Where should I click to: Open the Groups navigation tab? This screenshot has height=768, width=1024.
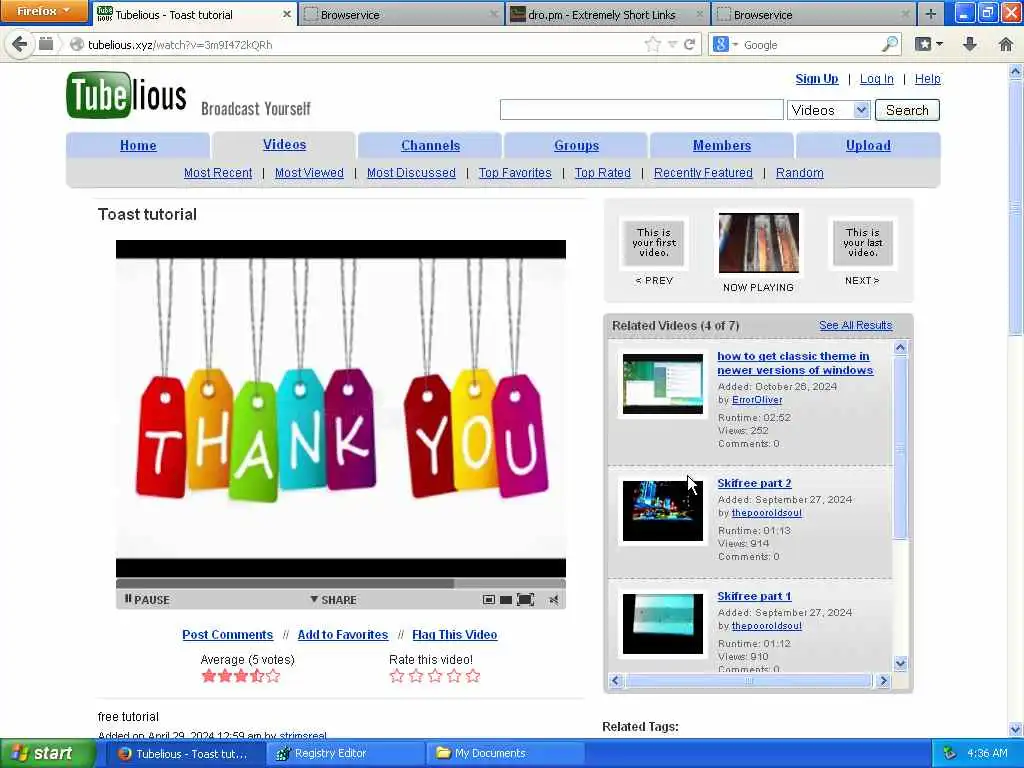576,145
